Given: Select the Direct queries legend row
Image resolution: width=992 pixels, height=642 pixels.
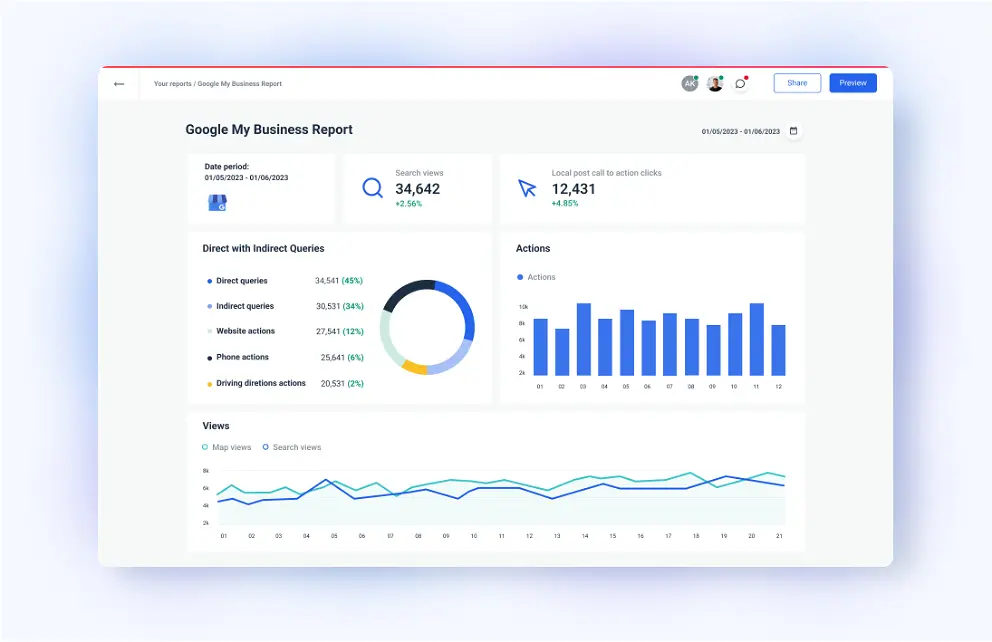Looking at the screenshot, I should (241, 281).
